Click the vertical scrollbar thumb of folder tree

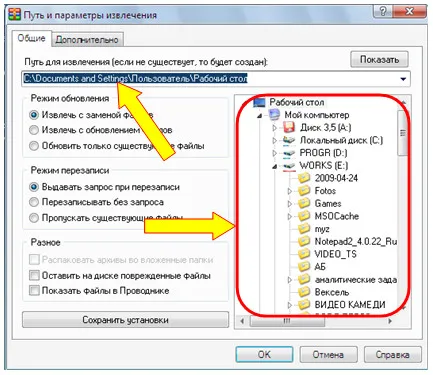coord(403,133)
